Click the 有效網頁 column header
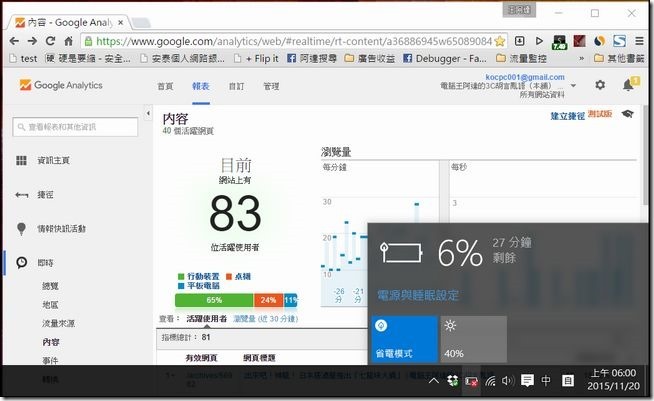This screenshot has height=401, width=654. [201, 358]
